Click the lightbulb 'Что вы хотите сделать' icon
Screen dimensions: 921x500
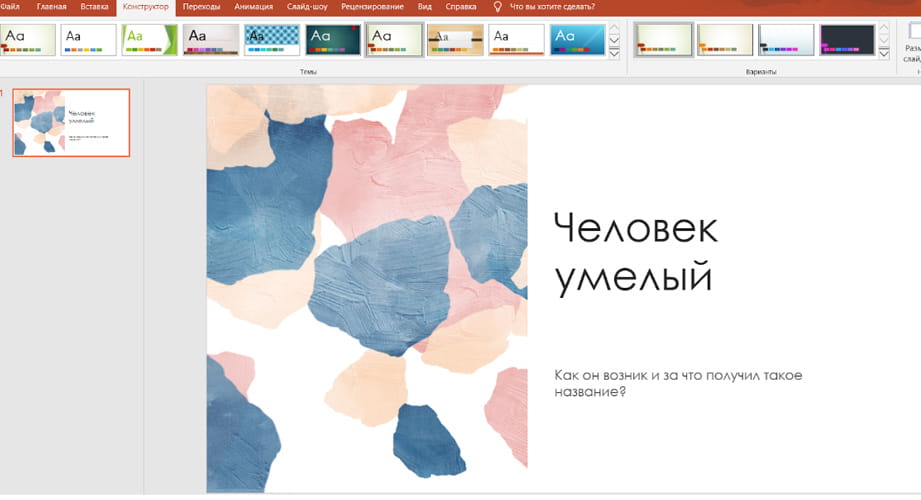498,7
